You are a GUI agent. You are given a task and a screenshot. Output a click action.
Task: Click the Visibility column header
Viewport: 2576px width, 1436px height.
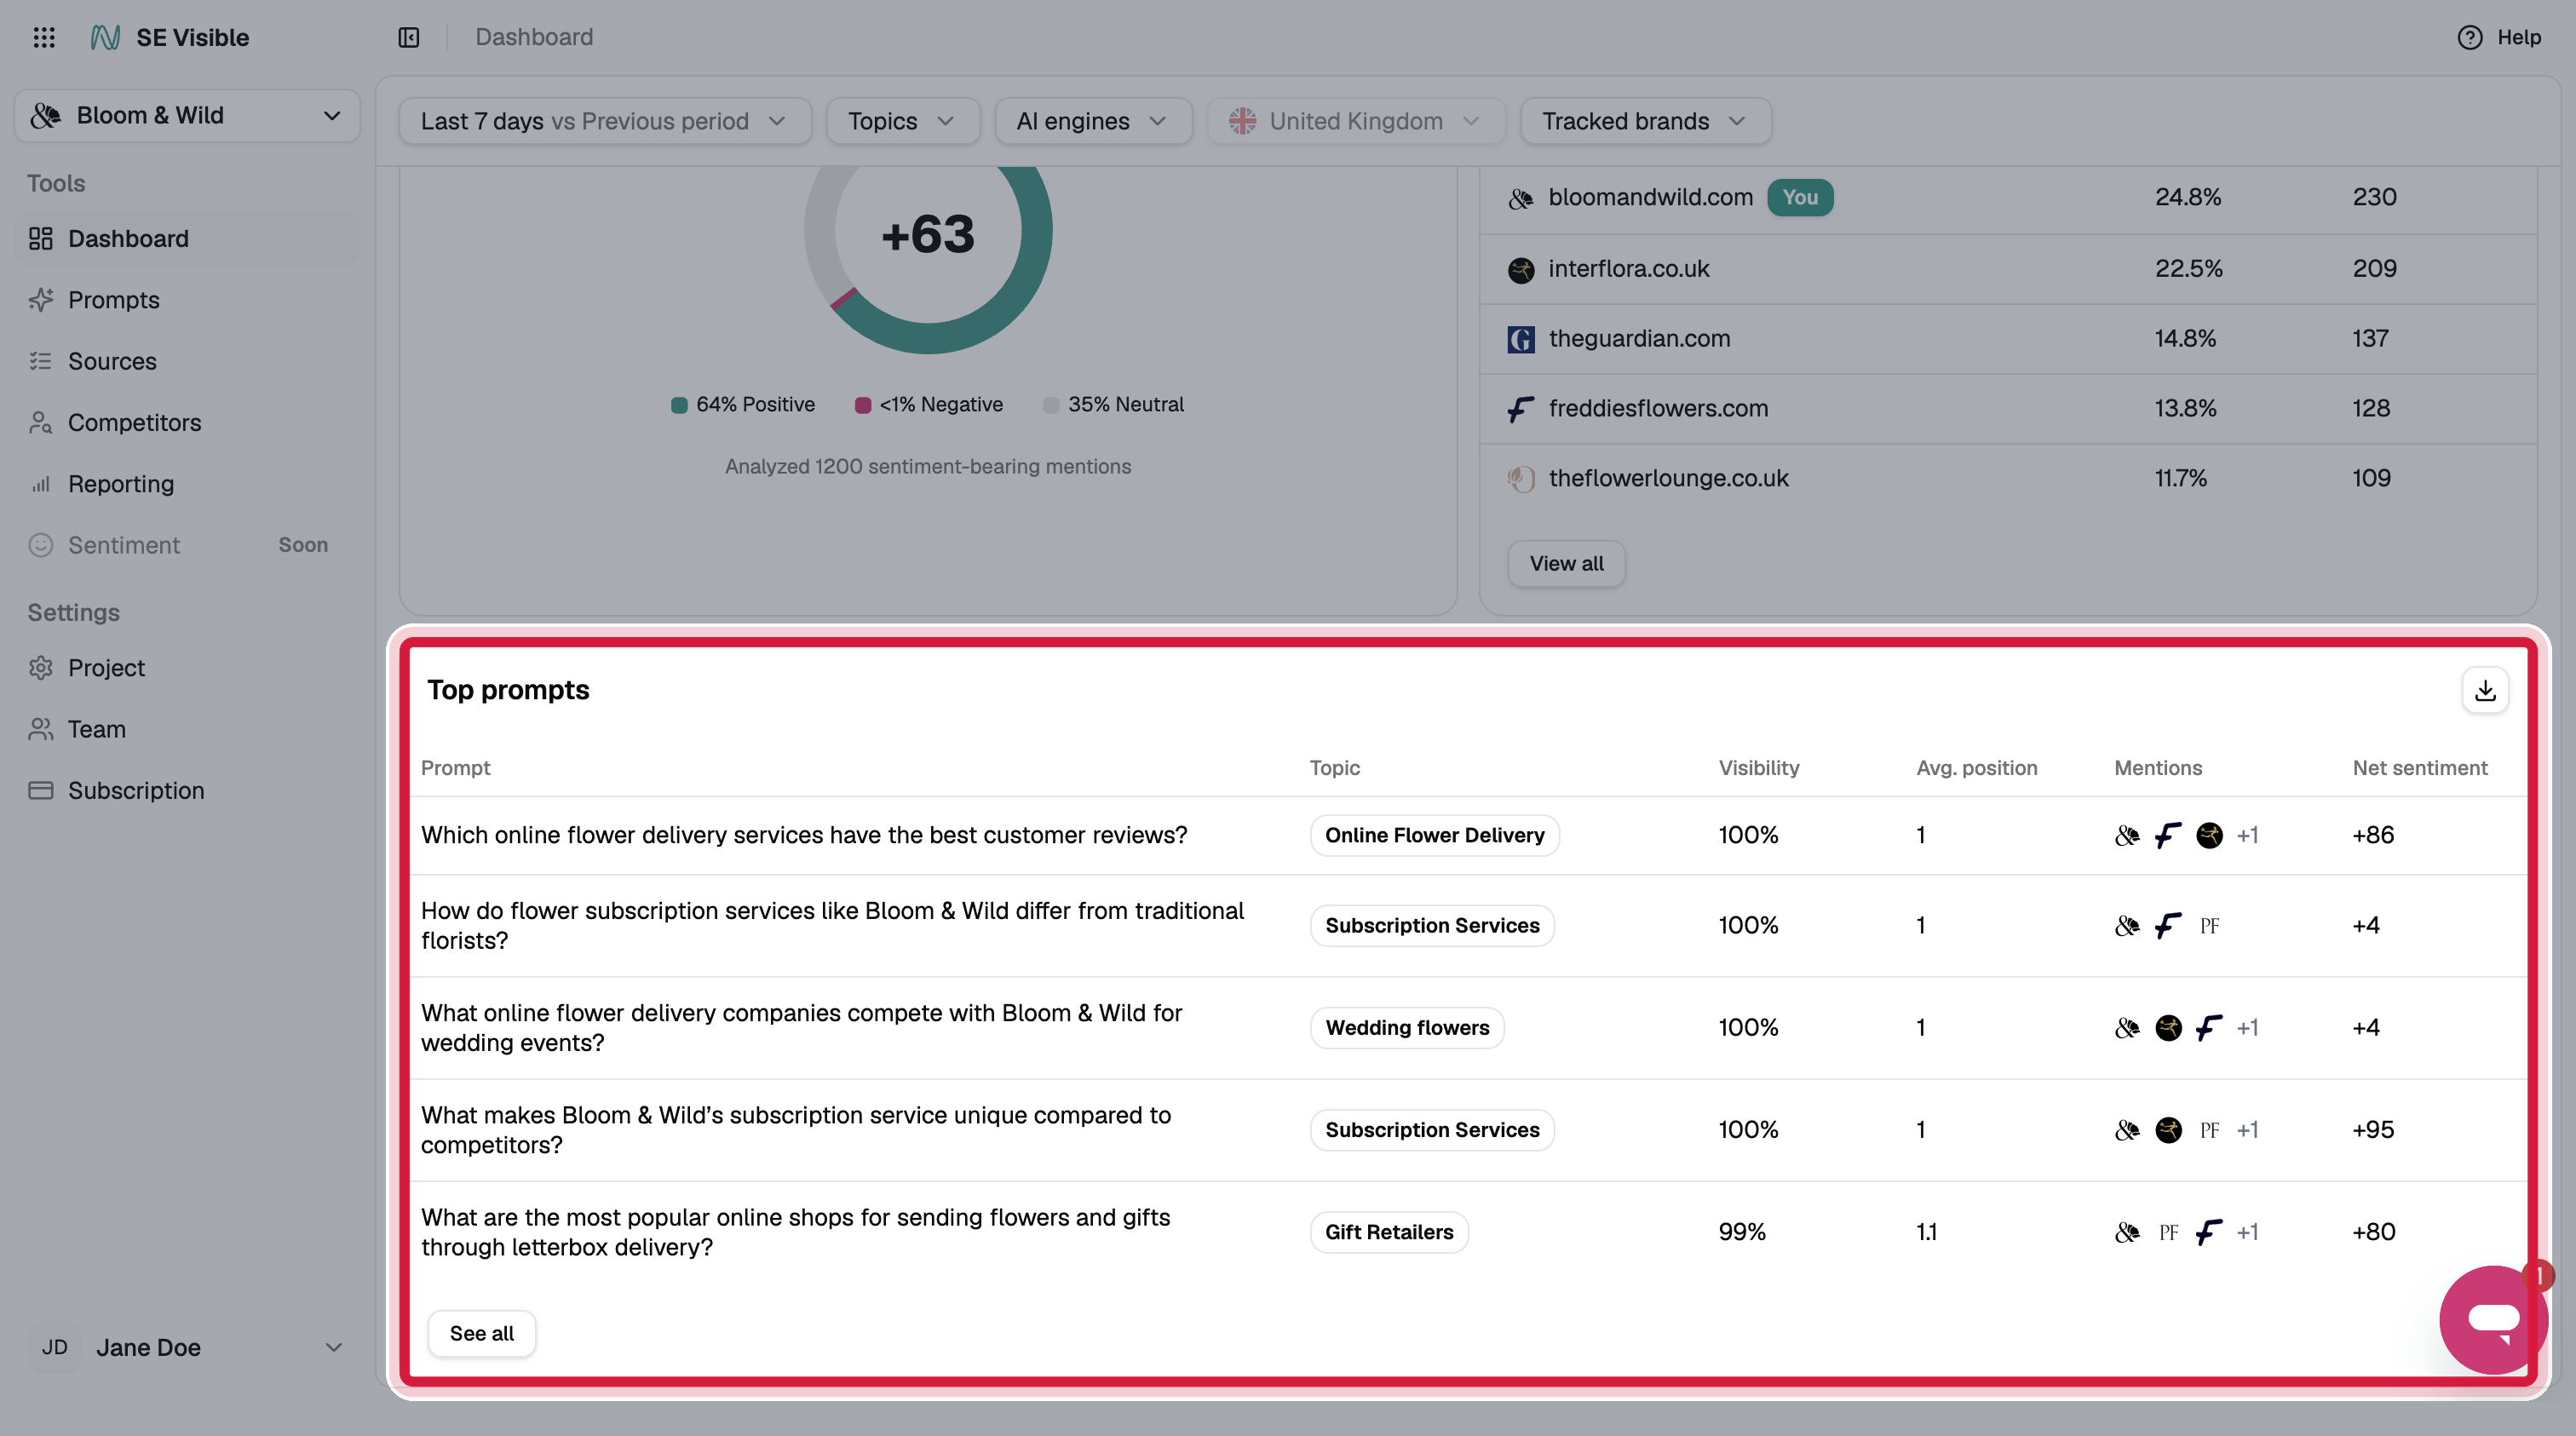(1758, 768)
